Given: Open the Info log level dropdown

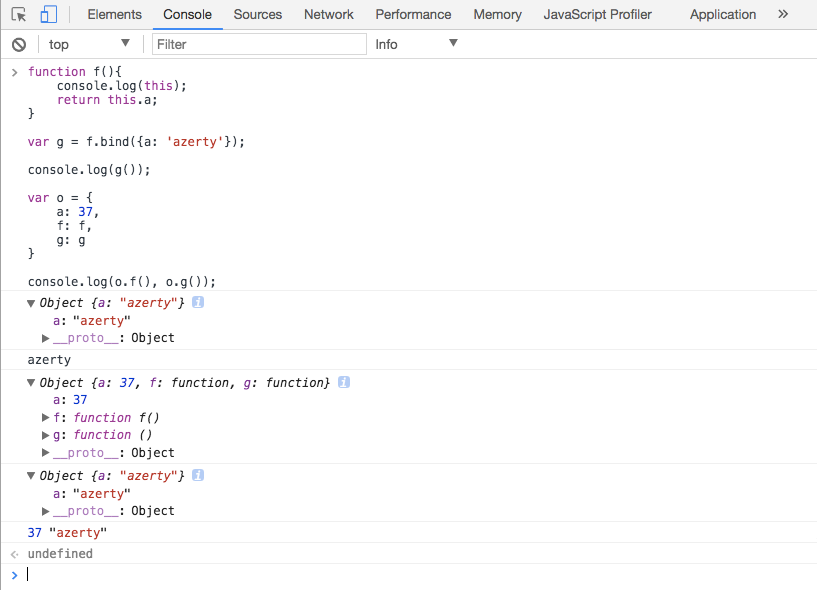Looking at the screenshot, I should (x=415, y=44).
